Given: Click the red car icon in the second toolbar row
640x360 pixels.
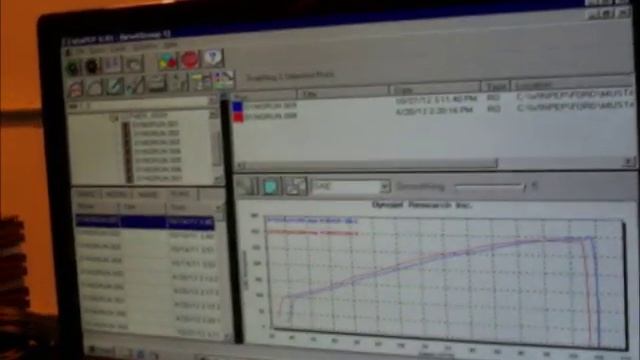Looking at the screenshot, I should pos(75,89).
